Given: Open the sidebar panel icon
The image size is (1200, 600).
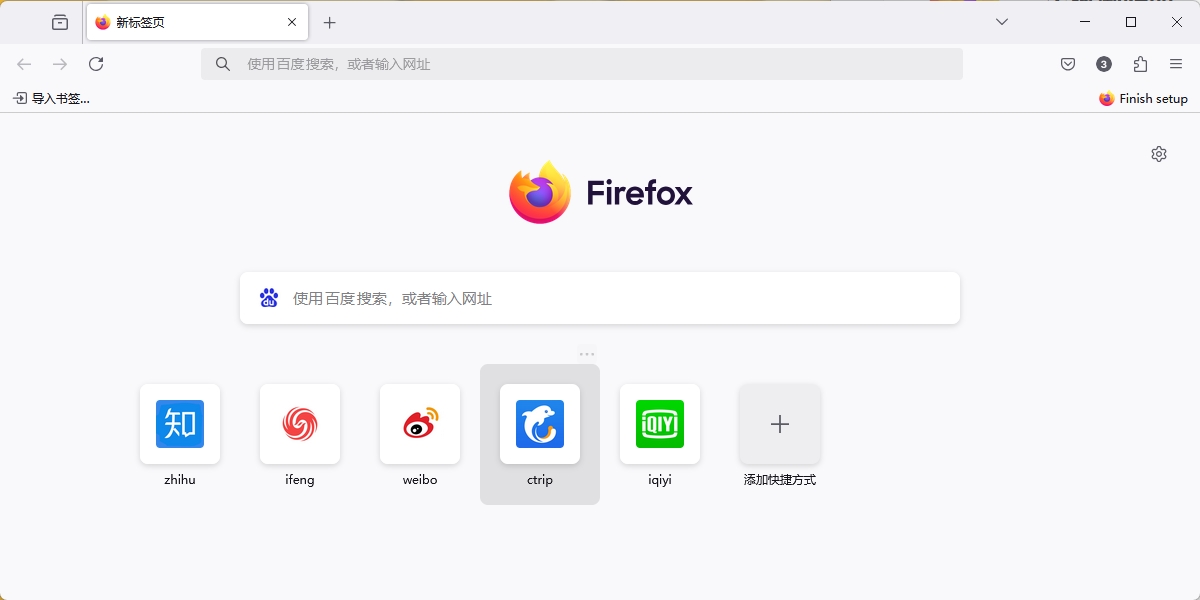Looking at the screenshot, I should click(x=59, y=21).
